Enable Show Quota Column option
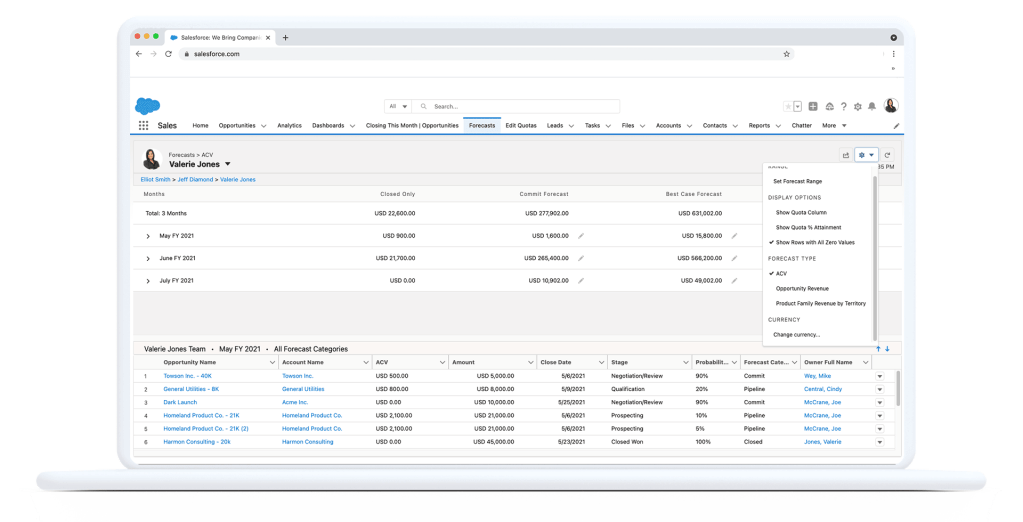This screenshot has width=1023, height=522. [801, 212]
